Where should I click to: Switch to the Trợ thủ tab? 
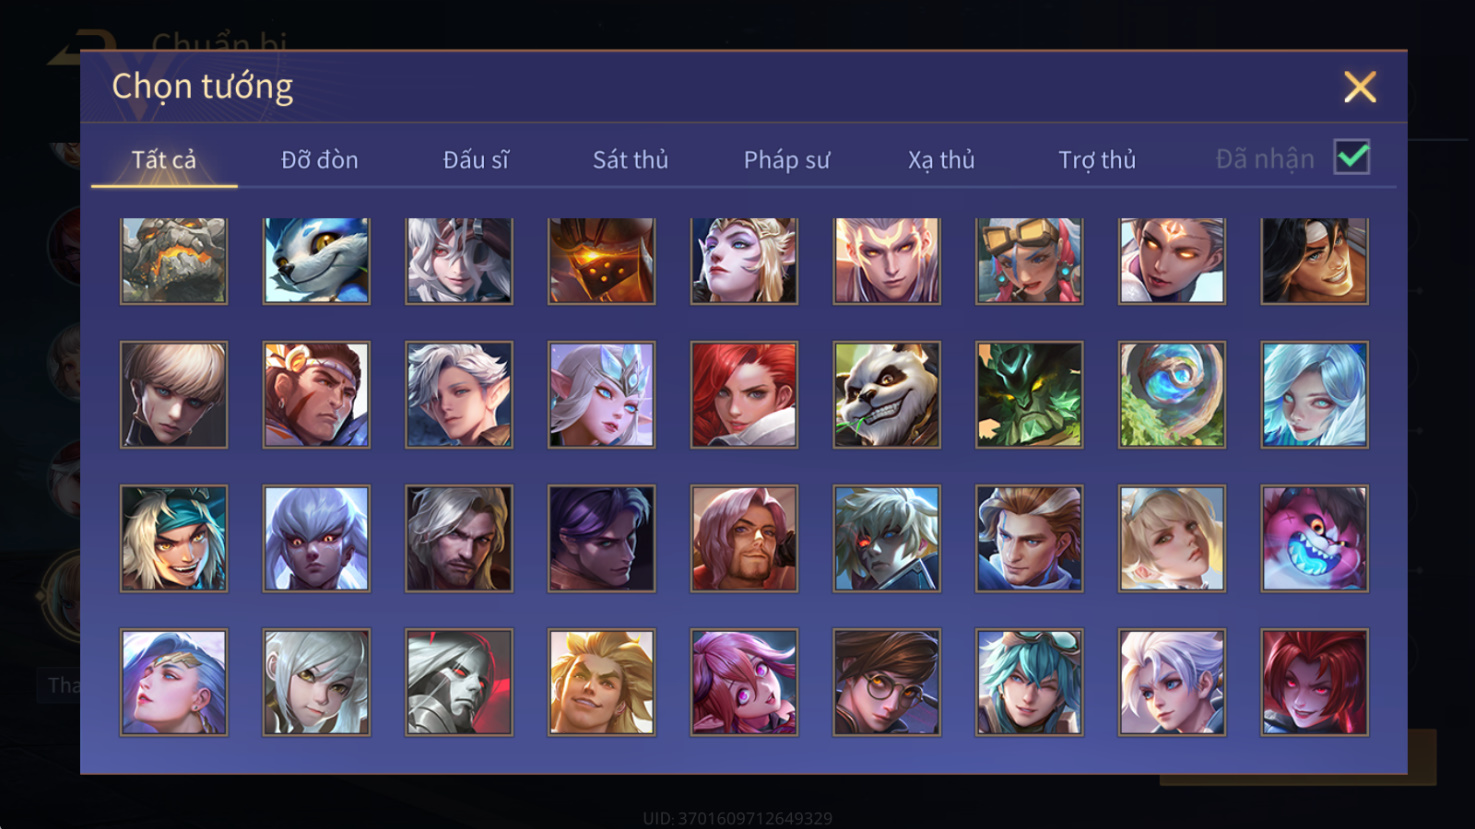pos(1097,159)
